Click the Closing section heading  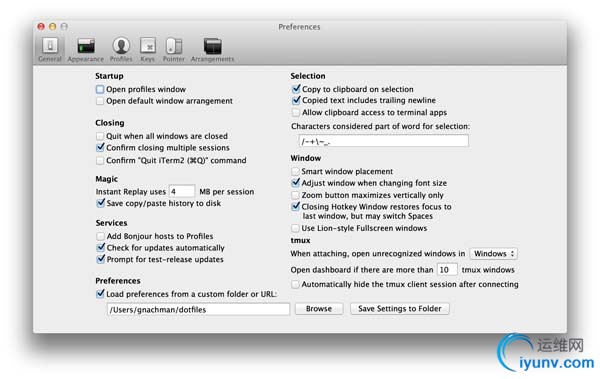coord(110,123)
